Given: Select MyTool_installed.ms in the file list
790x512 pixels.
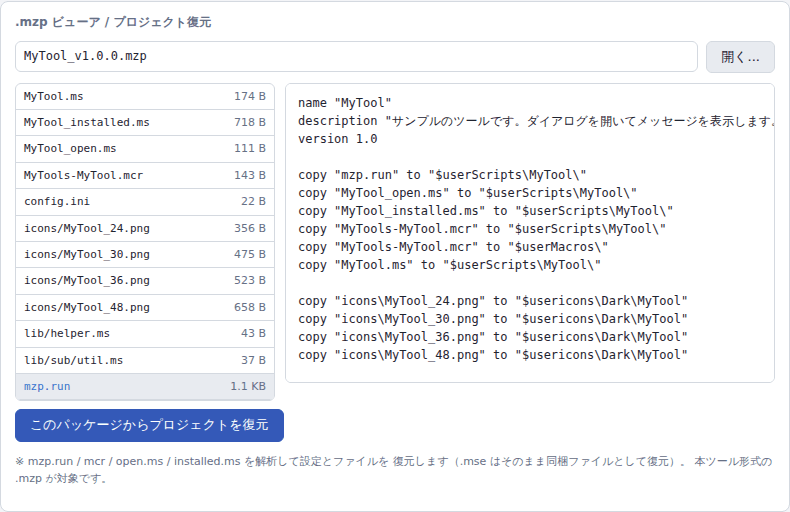Looking at the screenshot, I should click(145, 122).
